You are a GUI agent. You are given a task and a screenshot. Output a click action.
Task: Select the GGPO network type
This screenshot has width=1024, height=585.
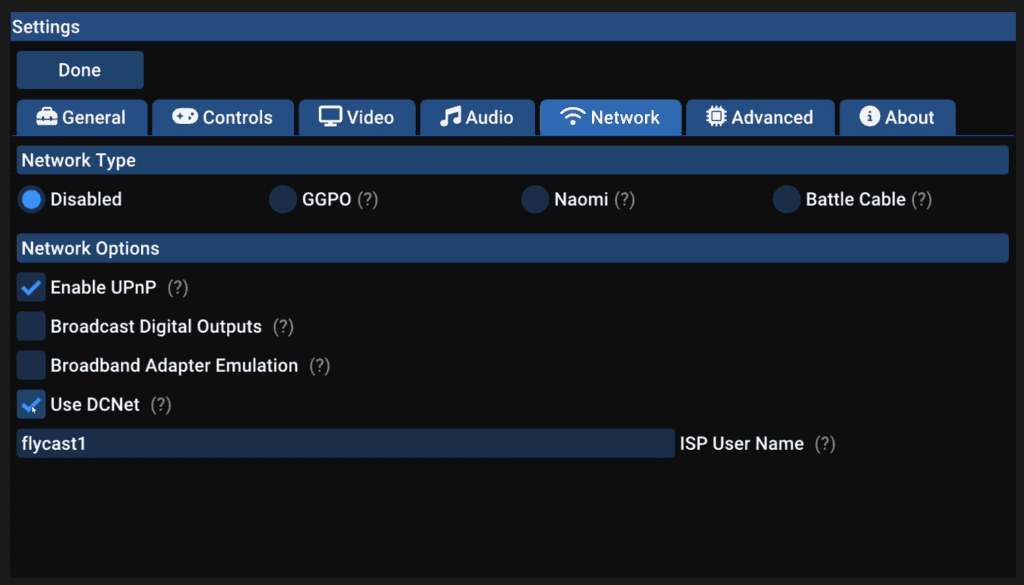click(283, 199)
